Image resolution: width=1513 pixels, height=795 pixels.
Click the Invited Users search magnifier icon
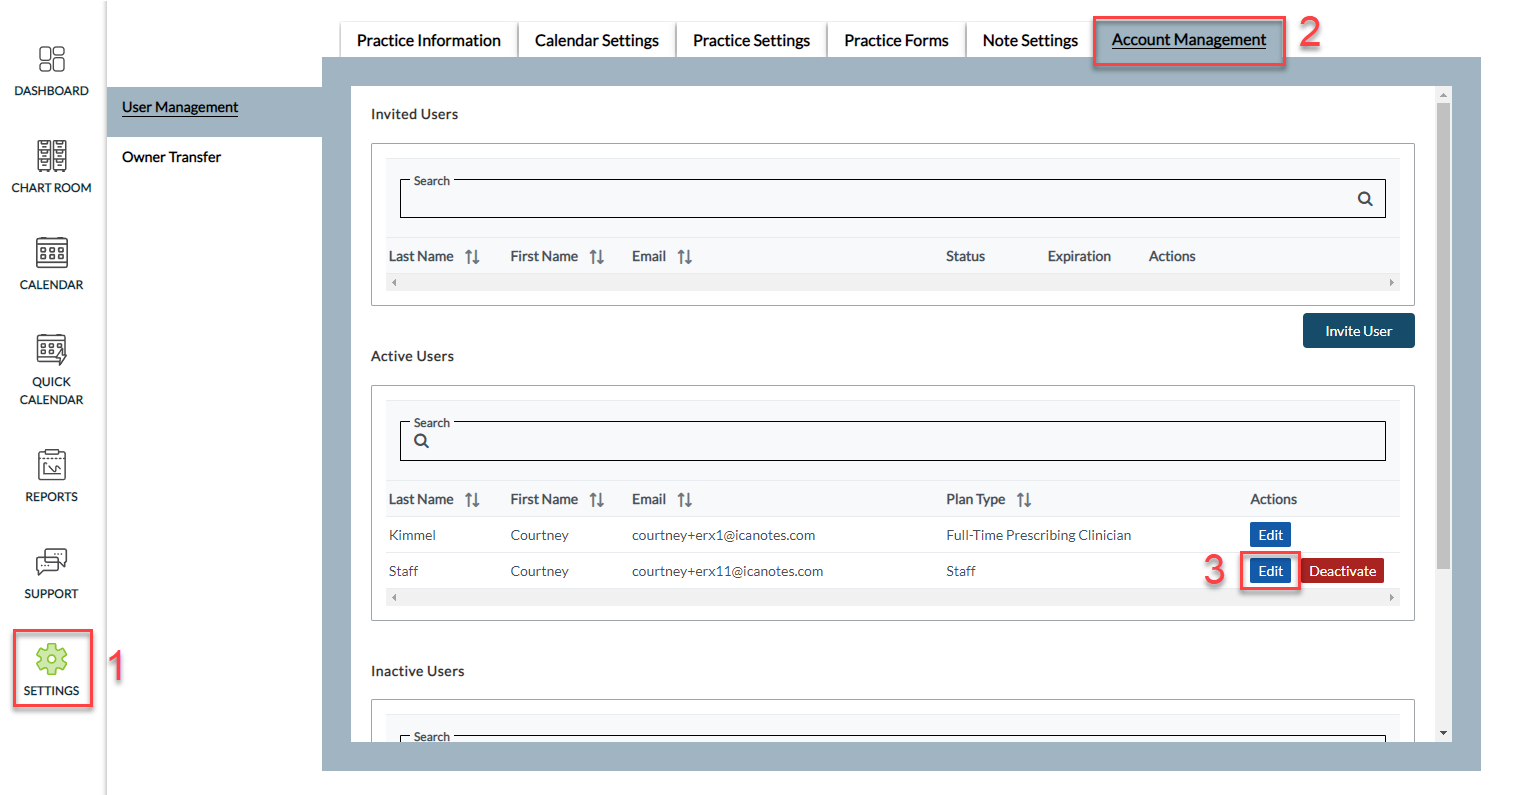click(1365, 199)
